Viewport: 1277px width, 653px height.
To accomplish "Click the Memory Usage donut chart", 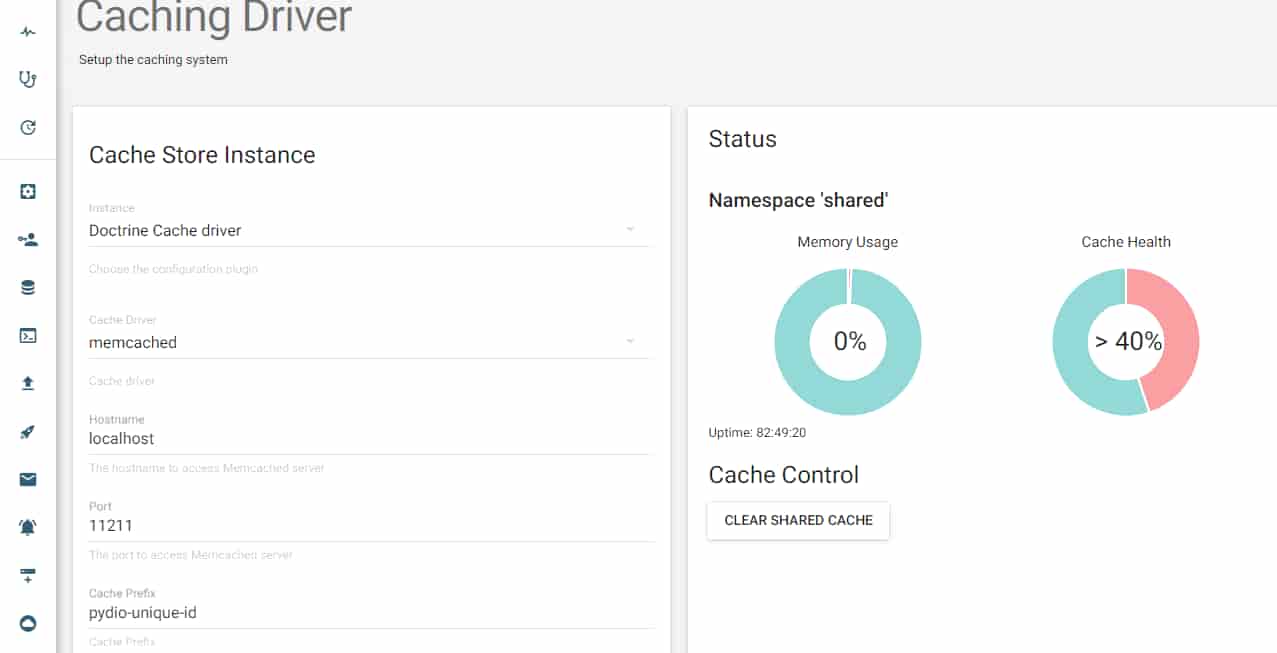I will [x=848, y=341].
